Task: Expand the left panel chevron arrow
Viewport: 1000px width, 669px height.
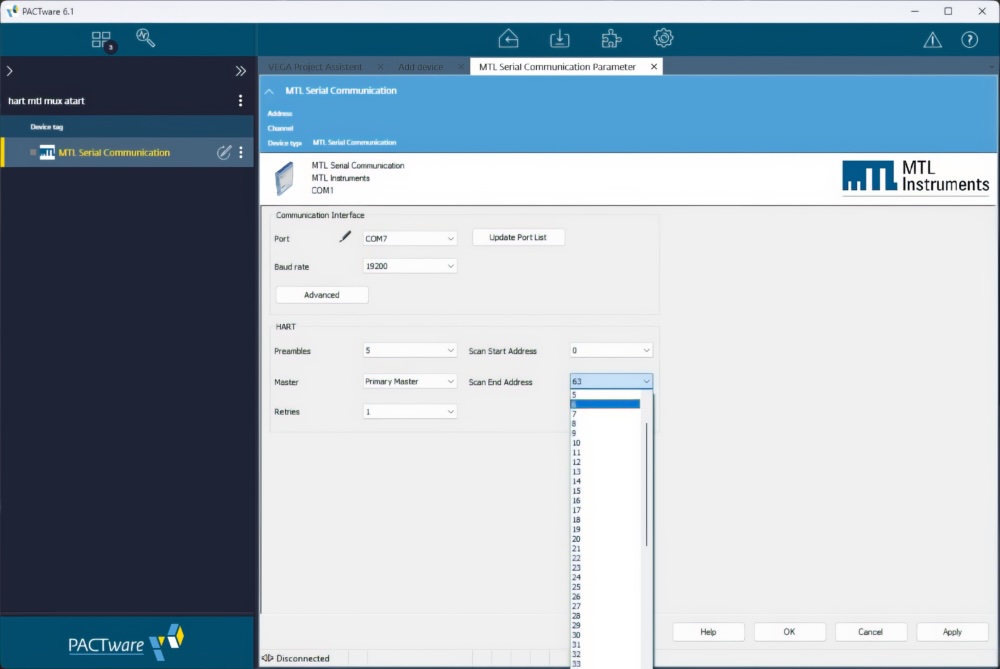Action: tap(10, 71)
